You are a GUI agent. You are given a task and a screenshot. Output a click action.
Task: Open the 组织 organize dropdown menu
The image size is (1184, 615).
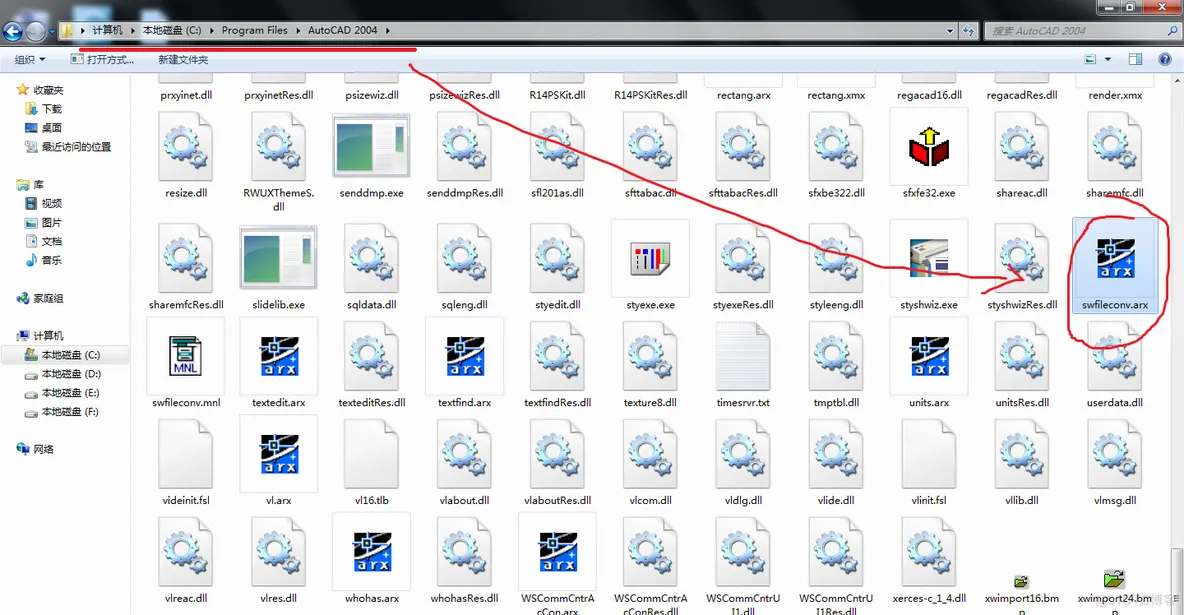[x=30, y=59]
